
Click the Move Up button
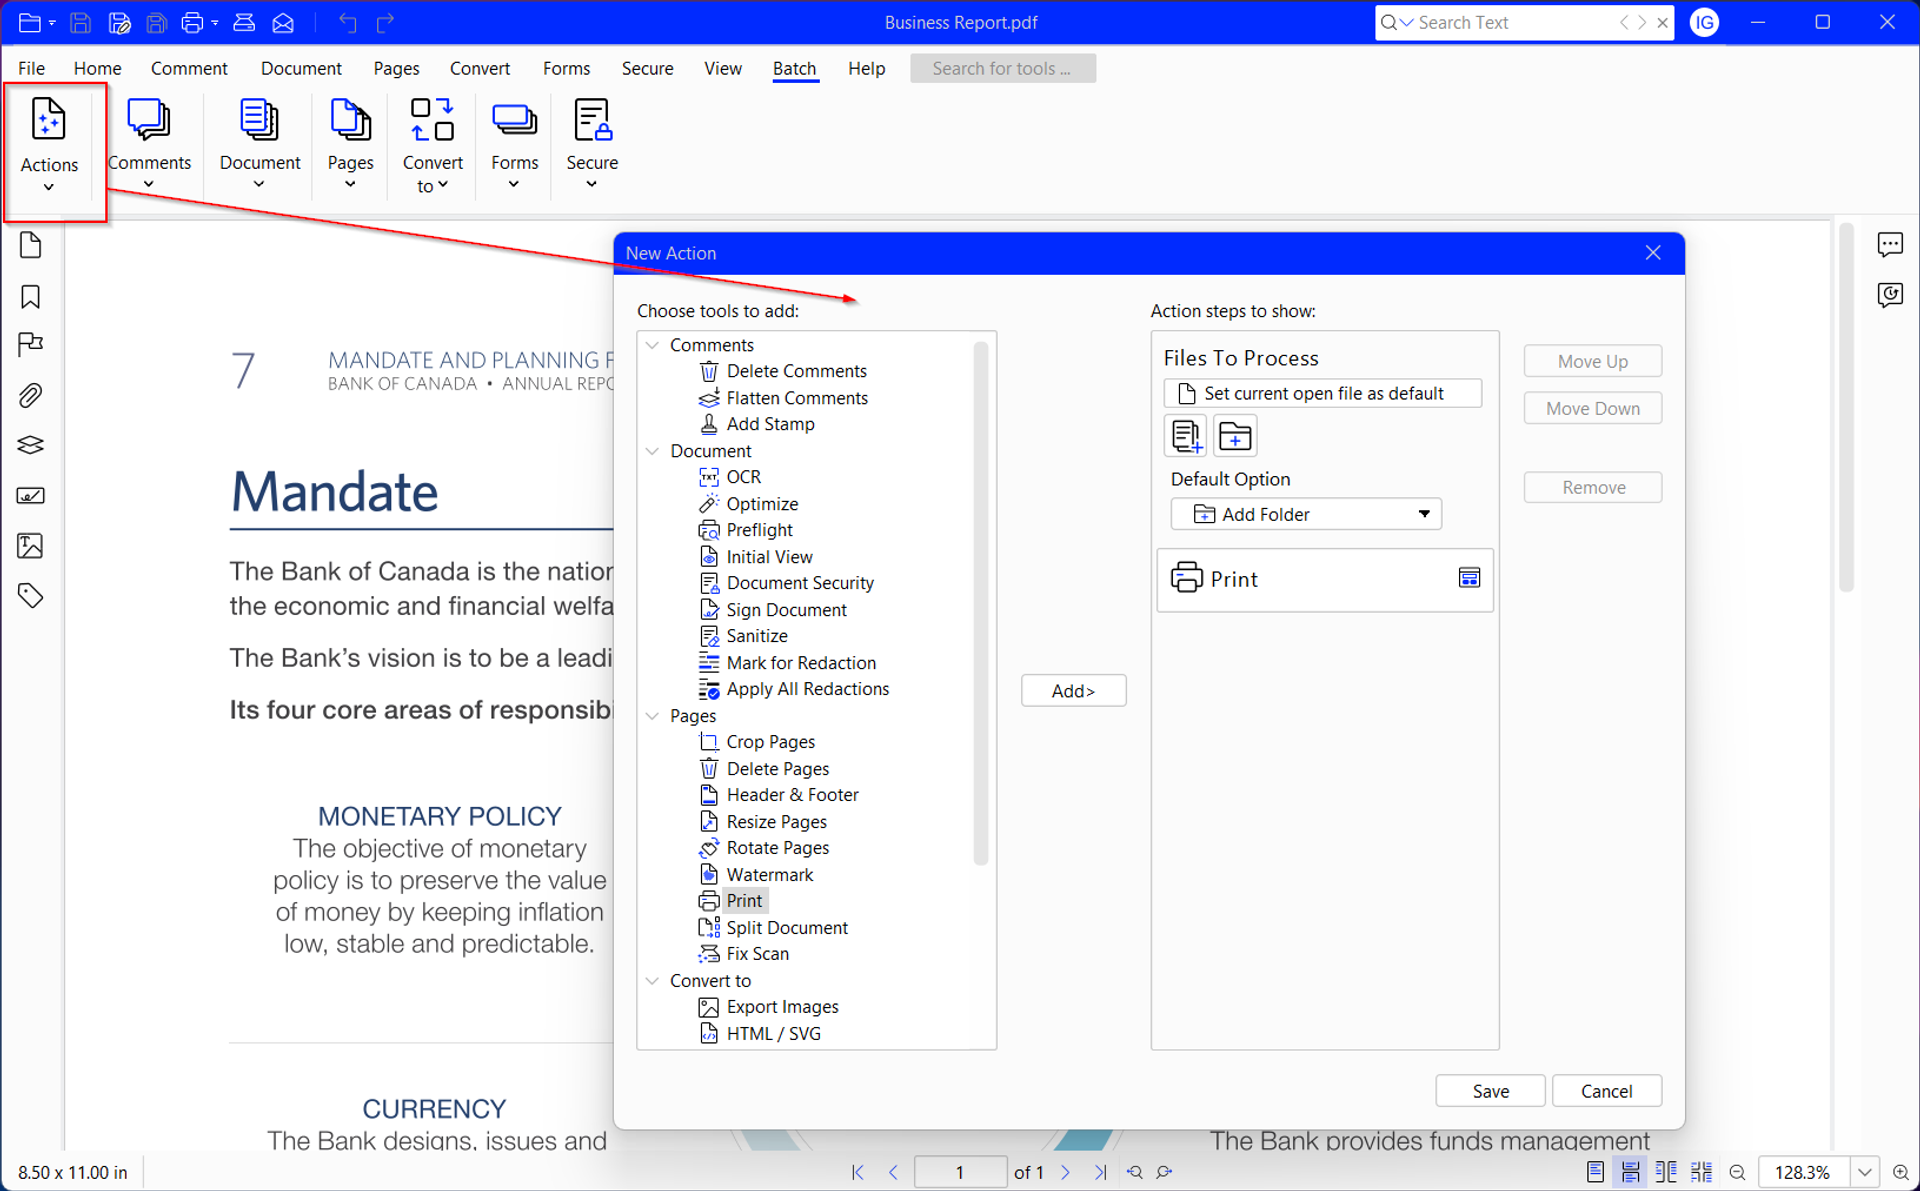pyautogui.click(x=1592, y=361)
